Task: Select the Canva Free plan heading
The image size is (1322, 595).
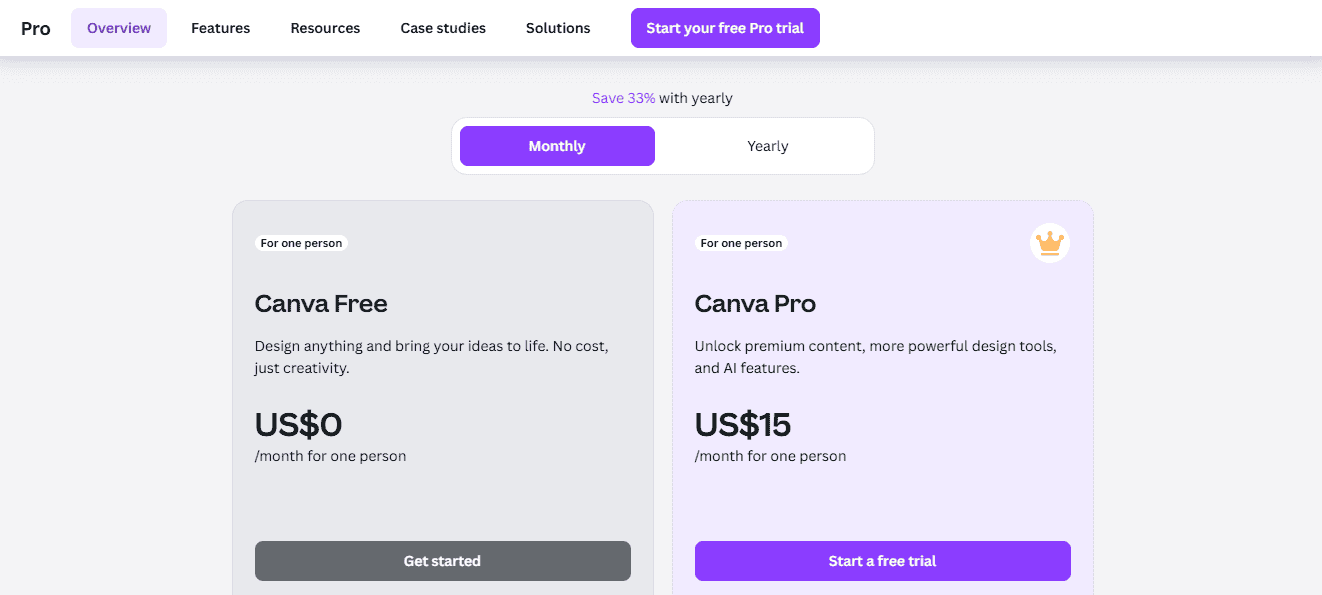Action: click(321, 303)
